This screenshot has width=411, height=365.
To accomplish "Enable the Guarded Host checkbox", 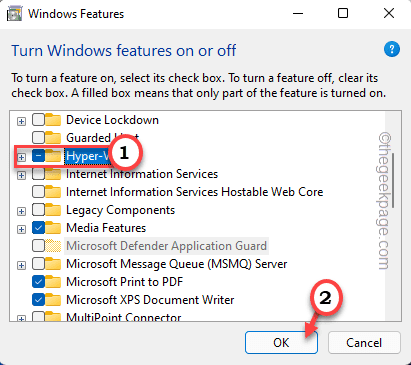I will (x=38, y=138).
